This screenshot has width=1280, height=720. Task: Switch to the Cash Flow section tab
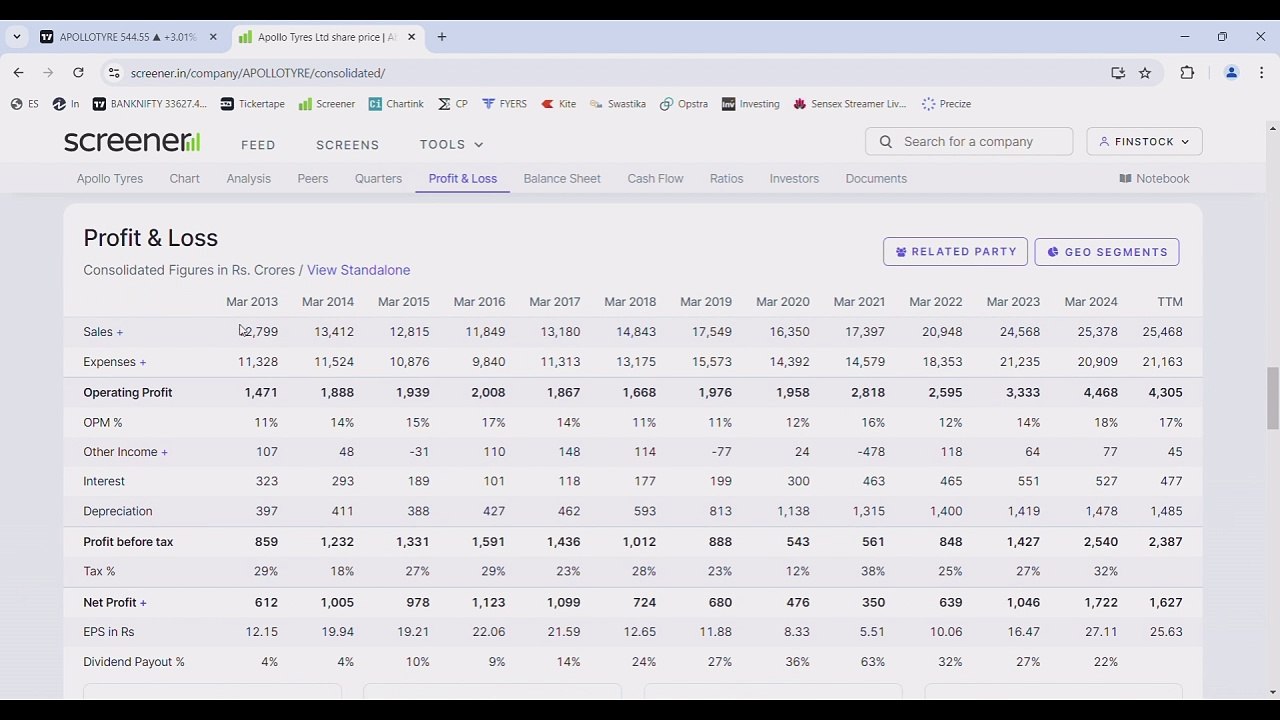(656, 179)
